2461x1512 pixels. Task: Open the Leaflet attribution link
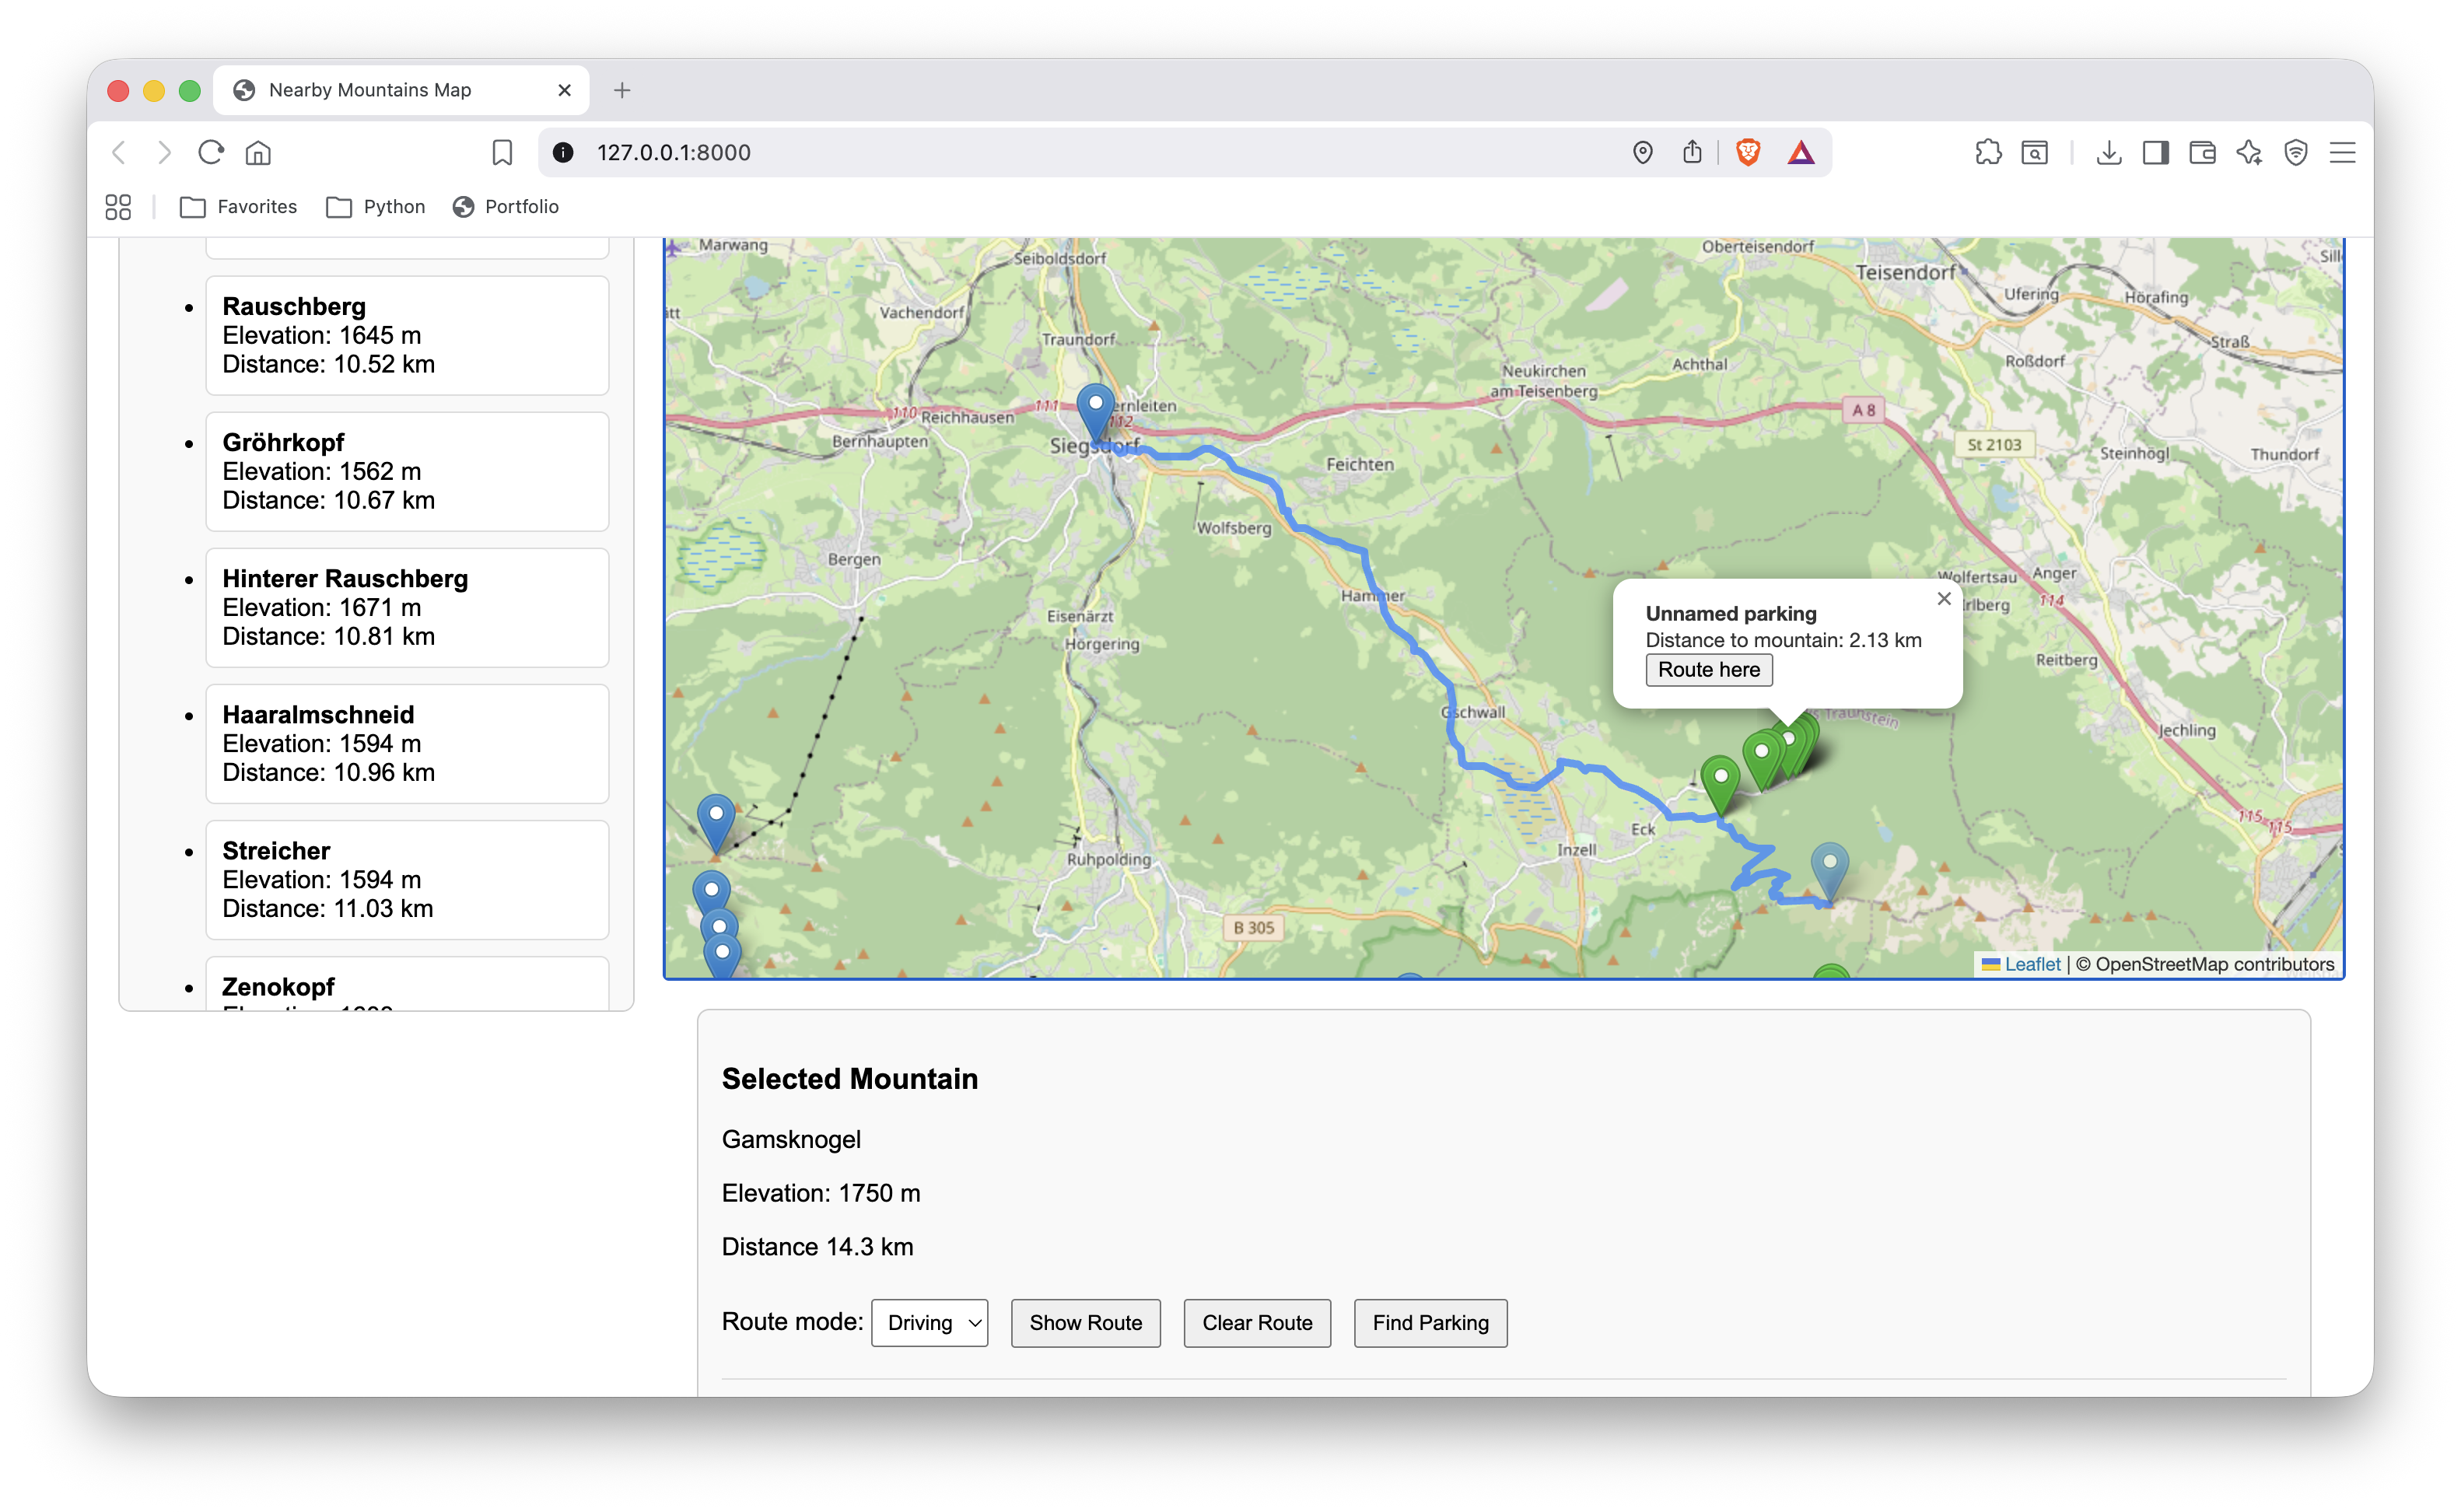pyautogui.click(x=2032, y=964)
